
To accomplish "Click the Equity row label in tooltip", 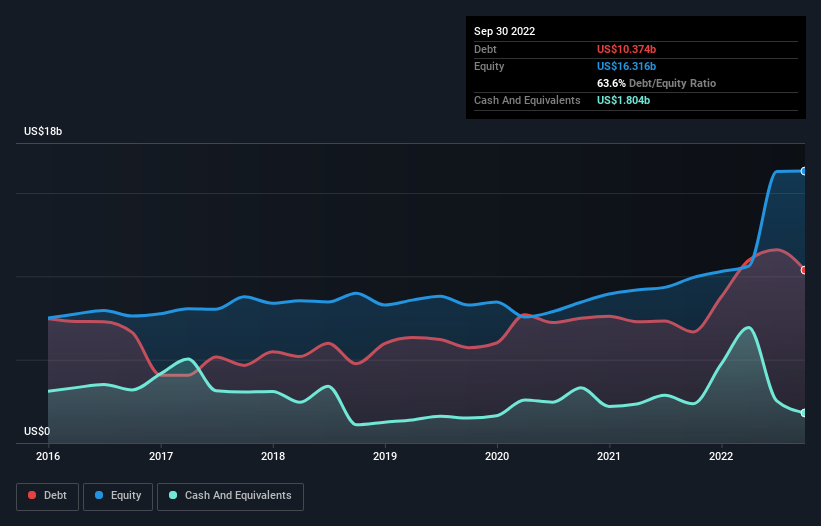I will click(489, 66).
